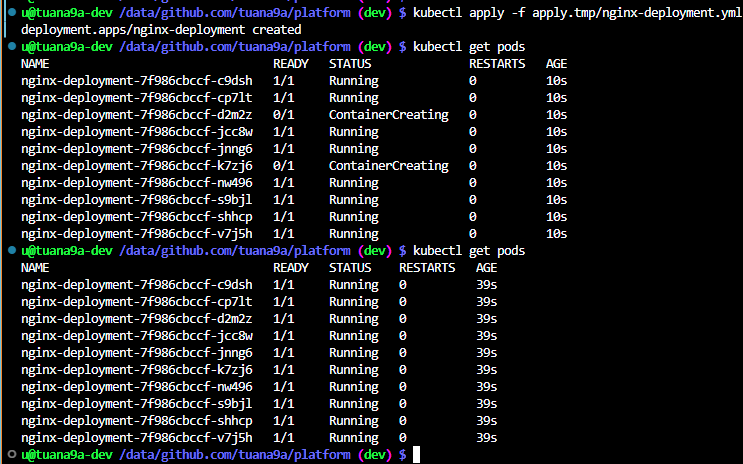Click the 'AGE' header in the second table

click(x=487, y=268)
